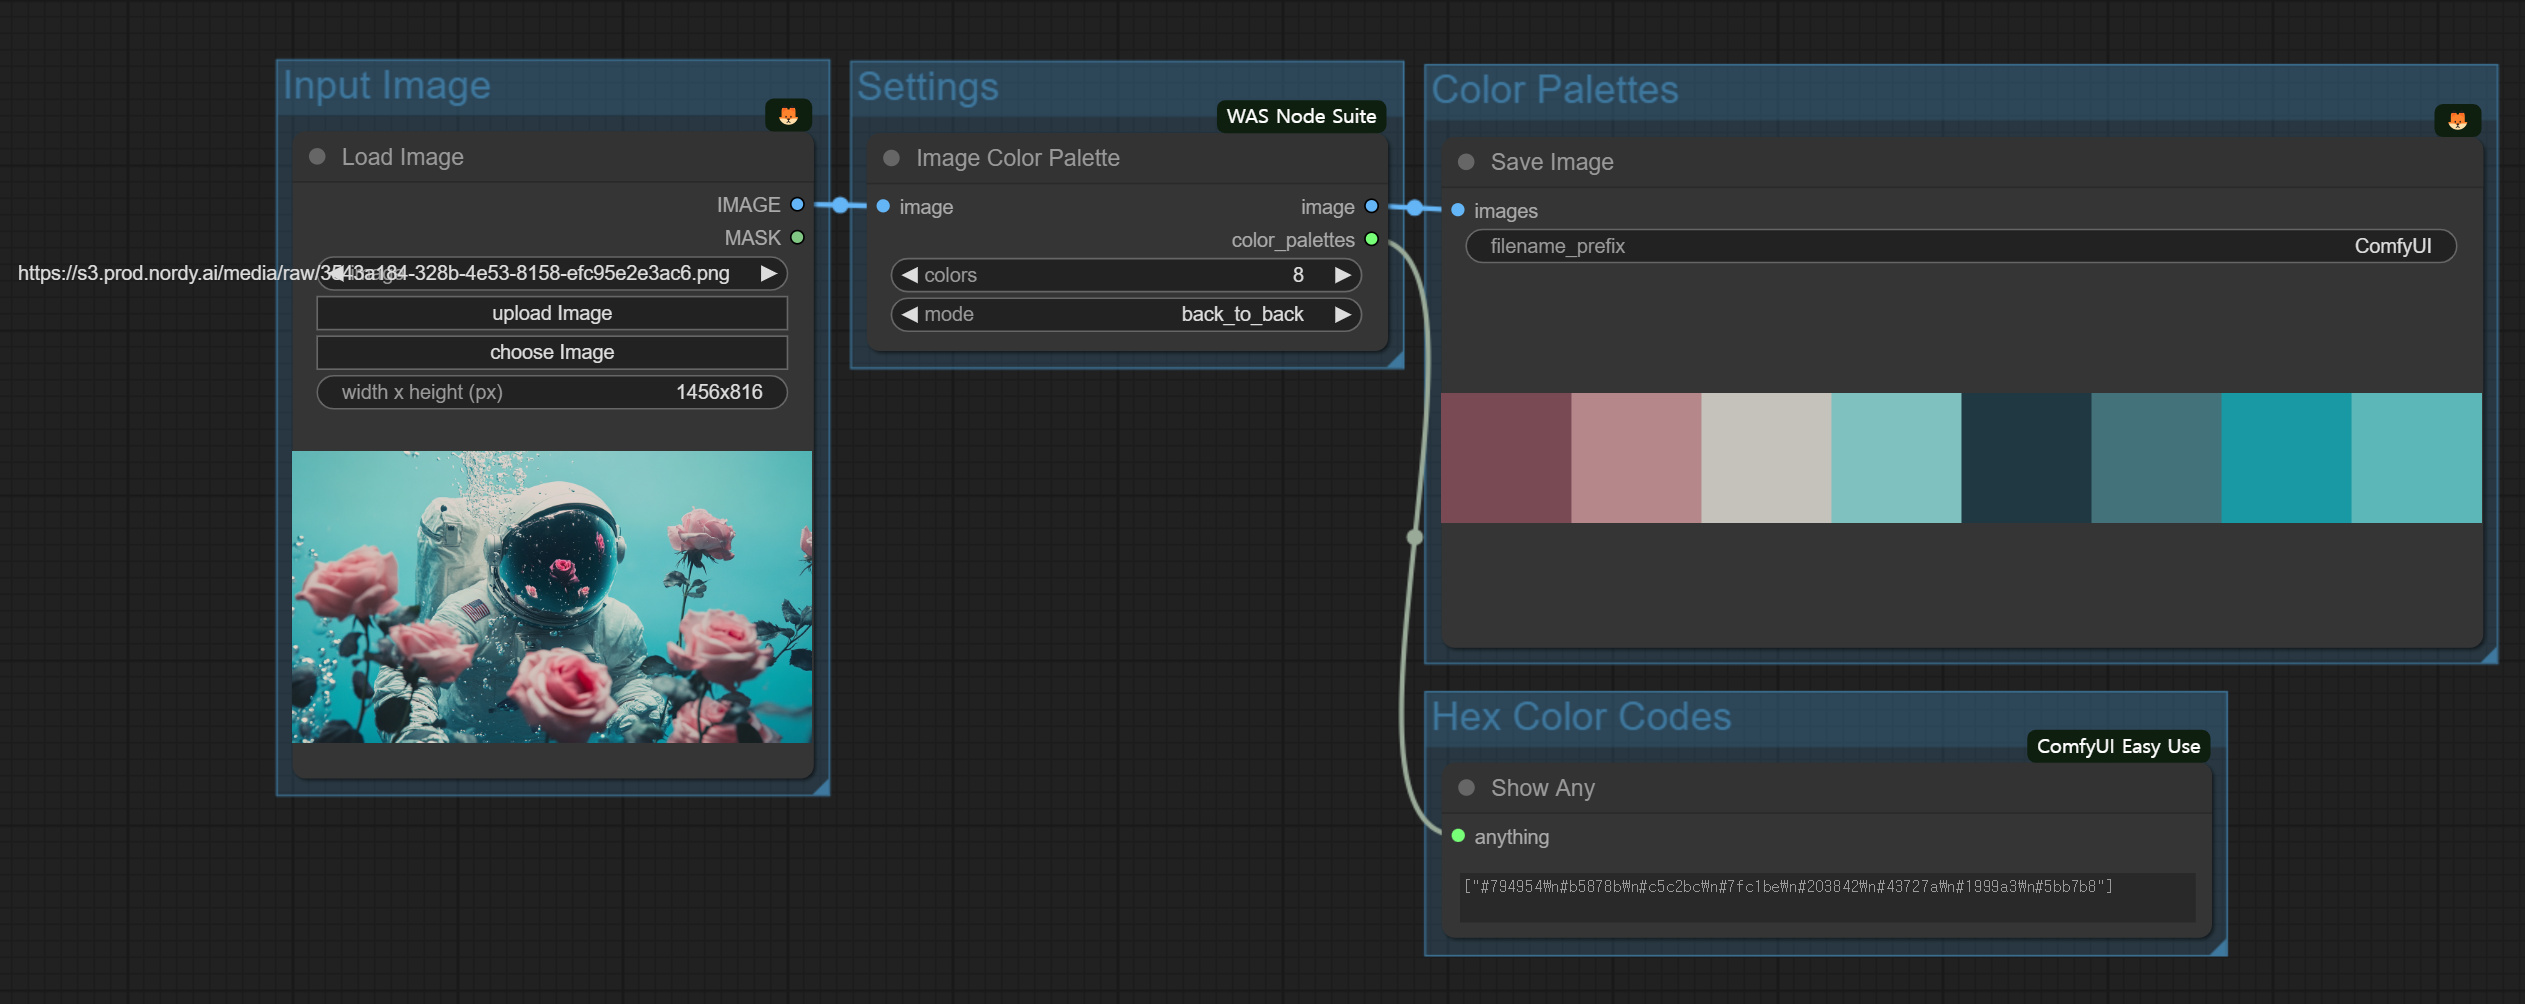Viewport: 2525px width, 1004px height.
Task: Click the ComfyUI Easy Use badge
Action: click(2117, 747)
